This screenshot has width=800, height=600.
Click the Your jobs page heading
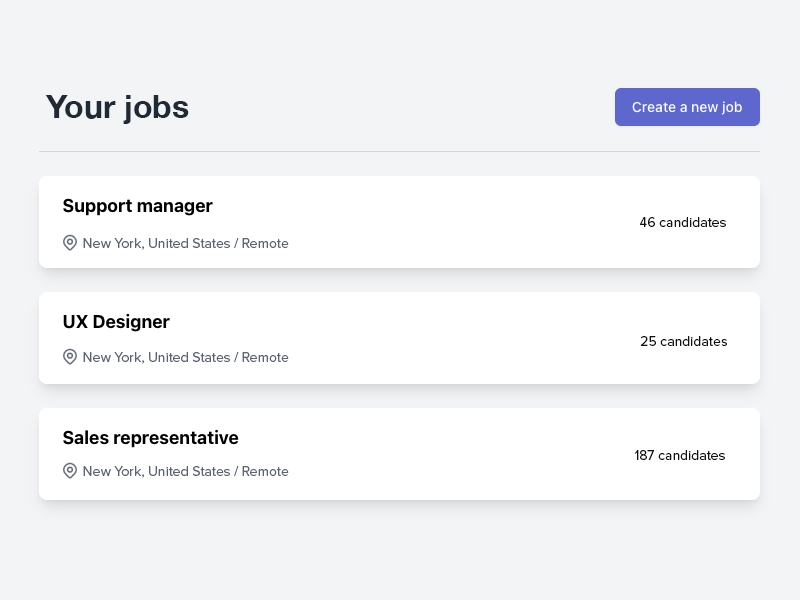click(117, 107)
